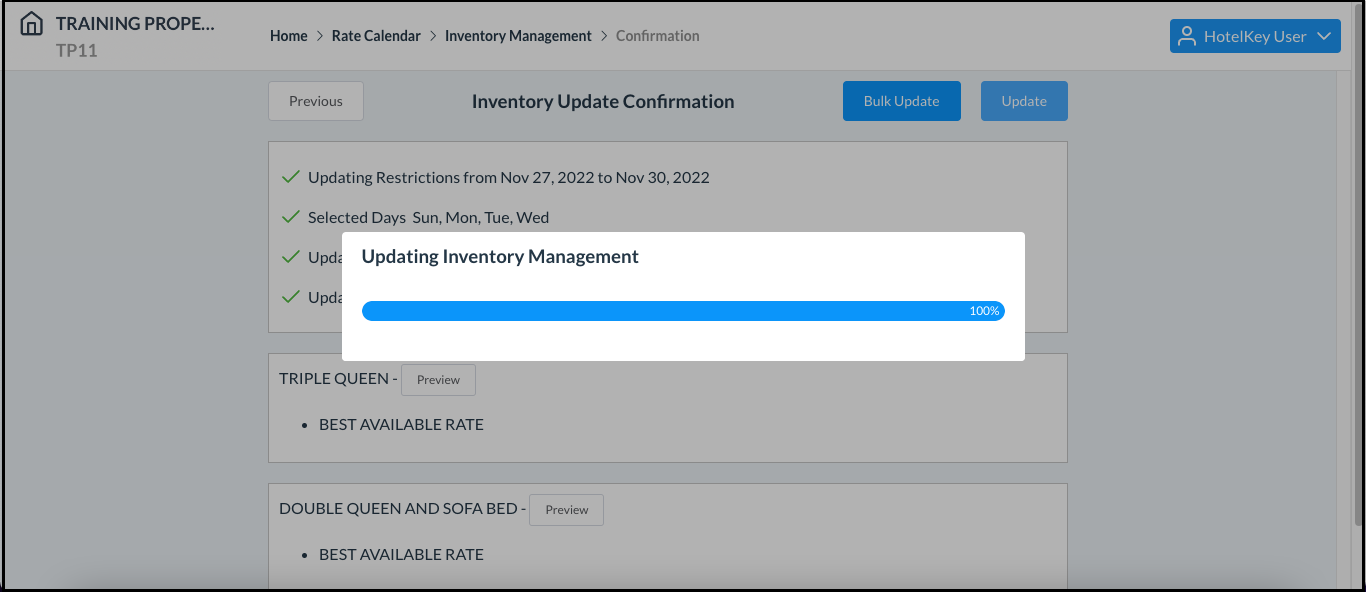Viewport: 1366px width, 592px height.
Task: Click the third green checkmark in confirmation summary
Action: 290,256
